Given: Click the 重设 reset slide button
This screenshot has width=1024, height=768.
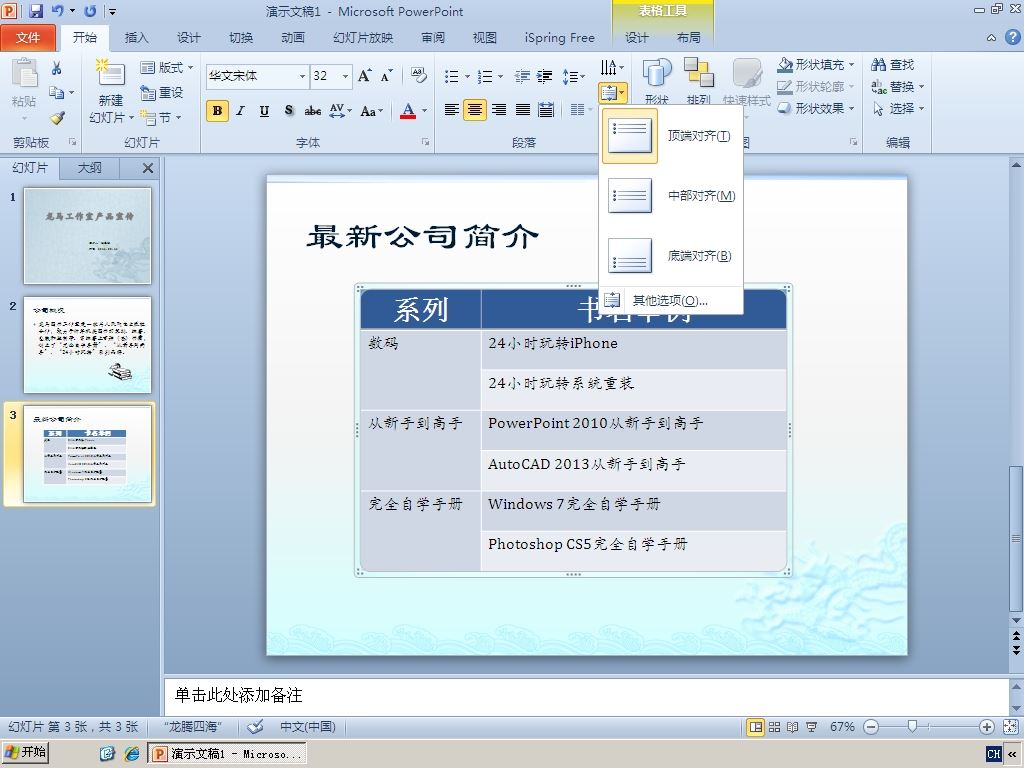Looking at the screenshot, I should coord(162,93).
